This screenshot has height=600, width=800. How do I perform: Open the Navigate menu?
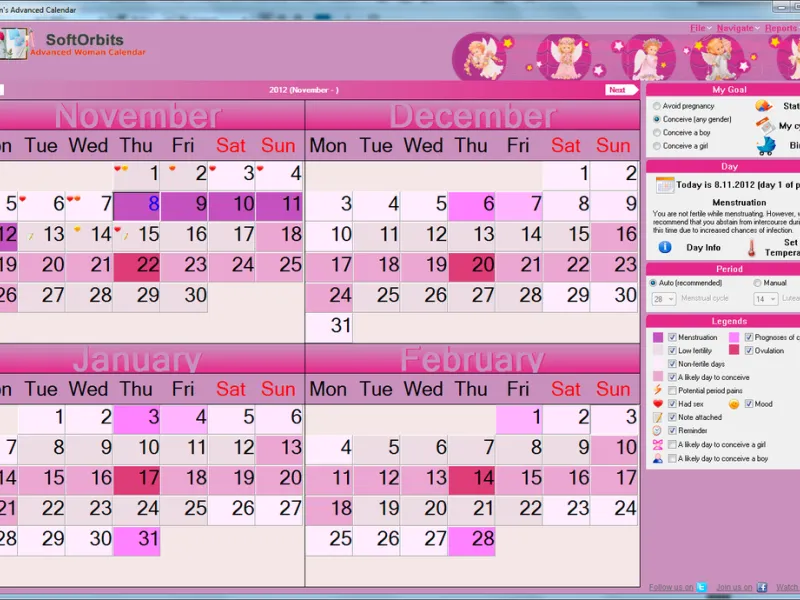(738, 29)
